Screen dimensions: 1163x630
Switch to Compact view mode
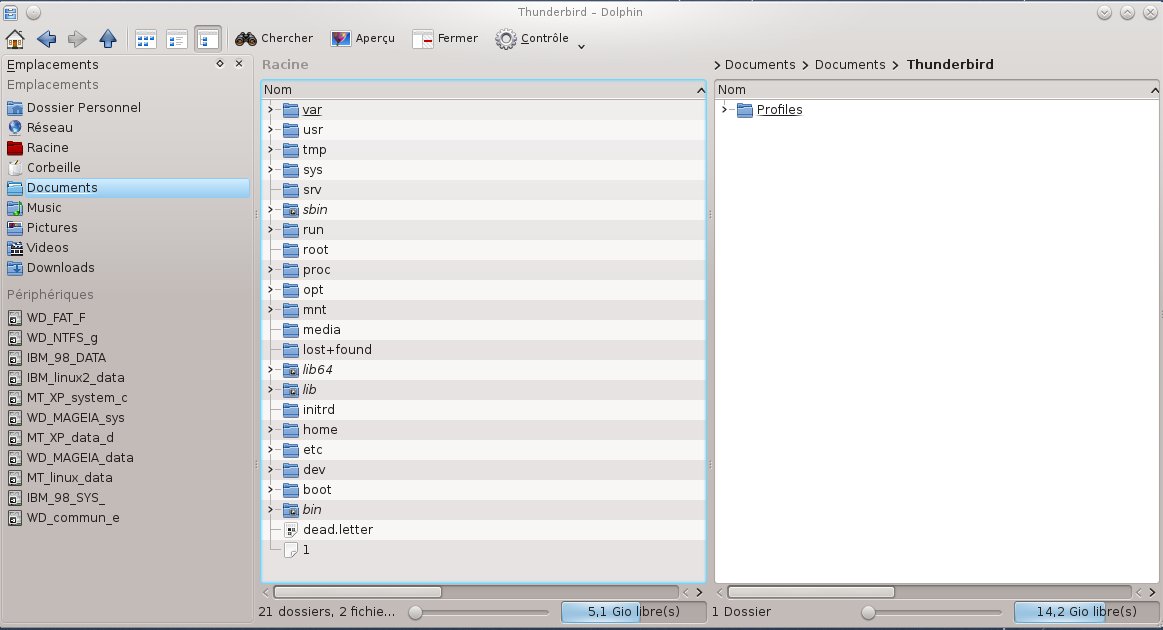pyautogui.click(x=177, y=39)
